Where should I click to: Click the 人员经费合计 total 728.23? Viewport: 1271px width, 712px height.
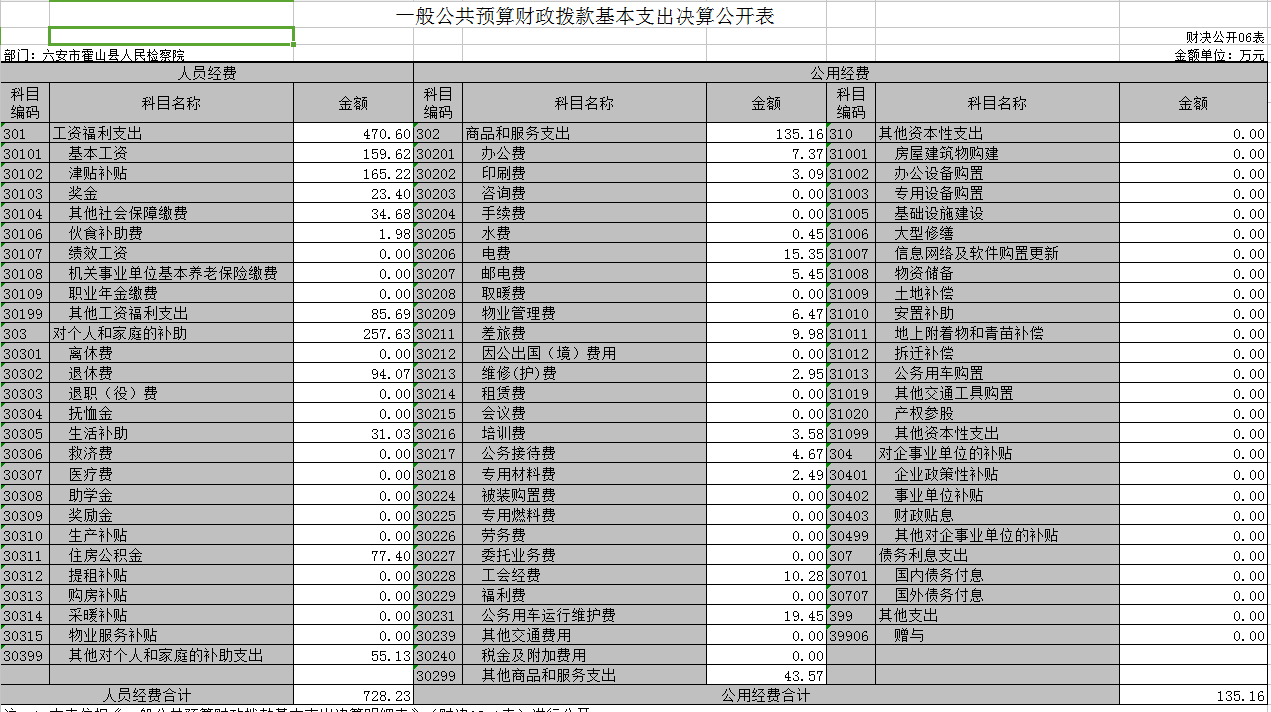pyautogui.click(x=353, y=695)
